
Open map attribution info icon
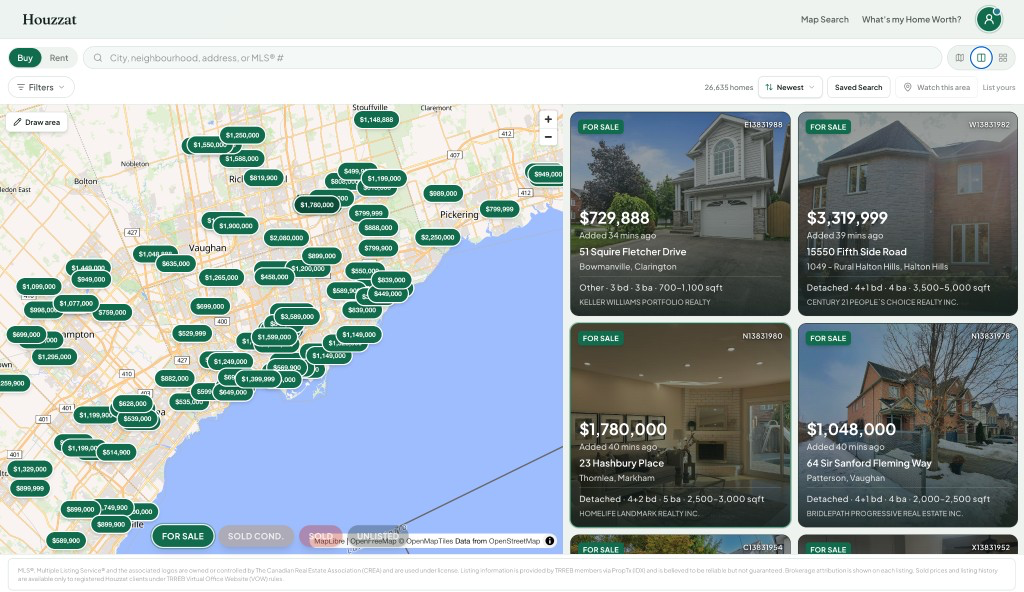click(550, 540)
